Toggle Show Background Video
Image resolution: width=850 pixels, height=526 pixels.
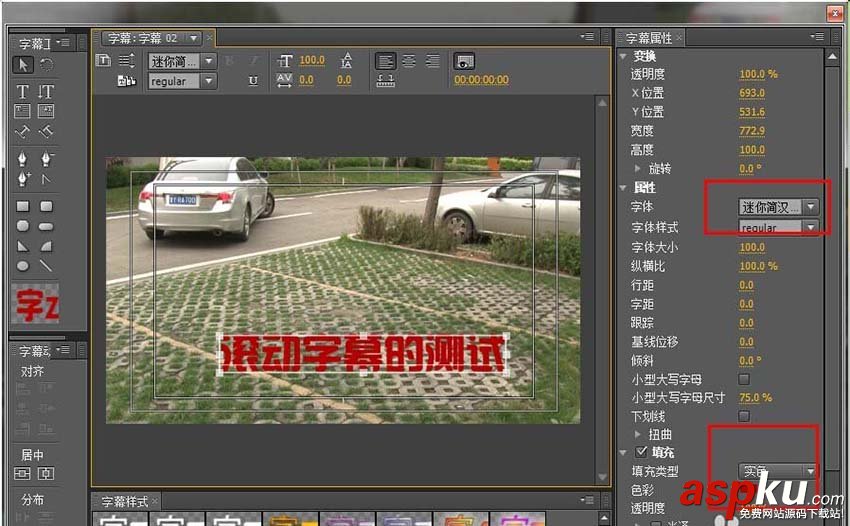click(464, 61)
